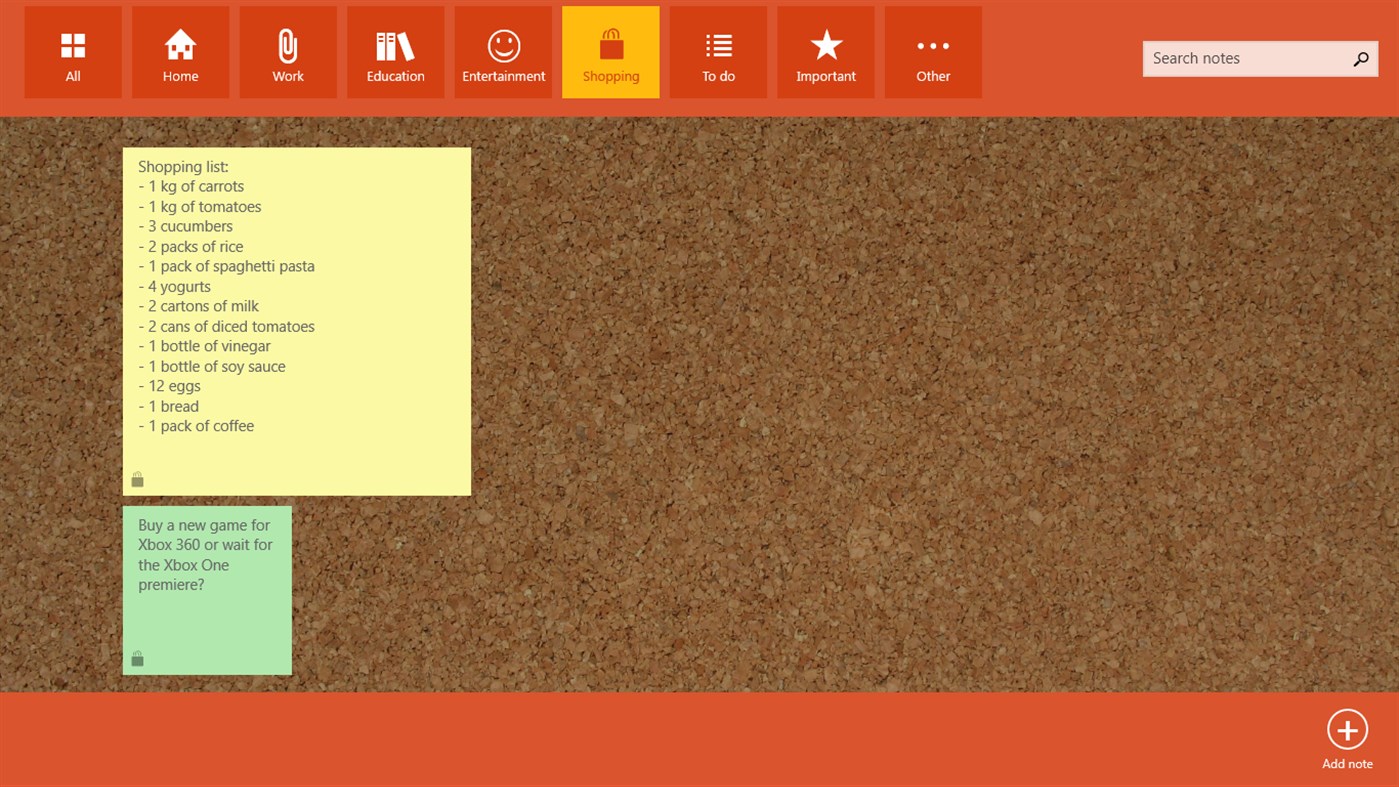Open the Work category filter
This screenshot has width=1399, height=787.
tap(288, 51)
